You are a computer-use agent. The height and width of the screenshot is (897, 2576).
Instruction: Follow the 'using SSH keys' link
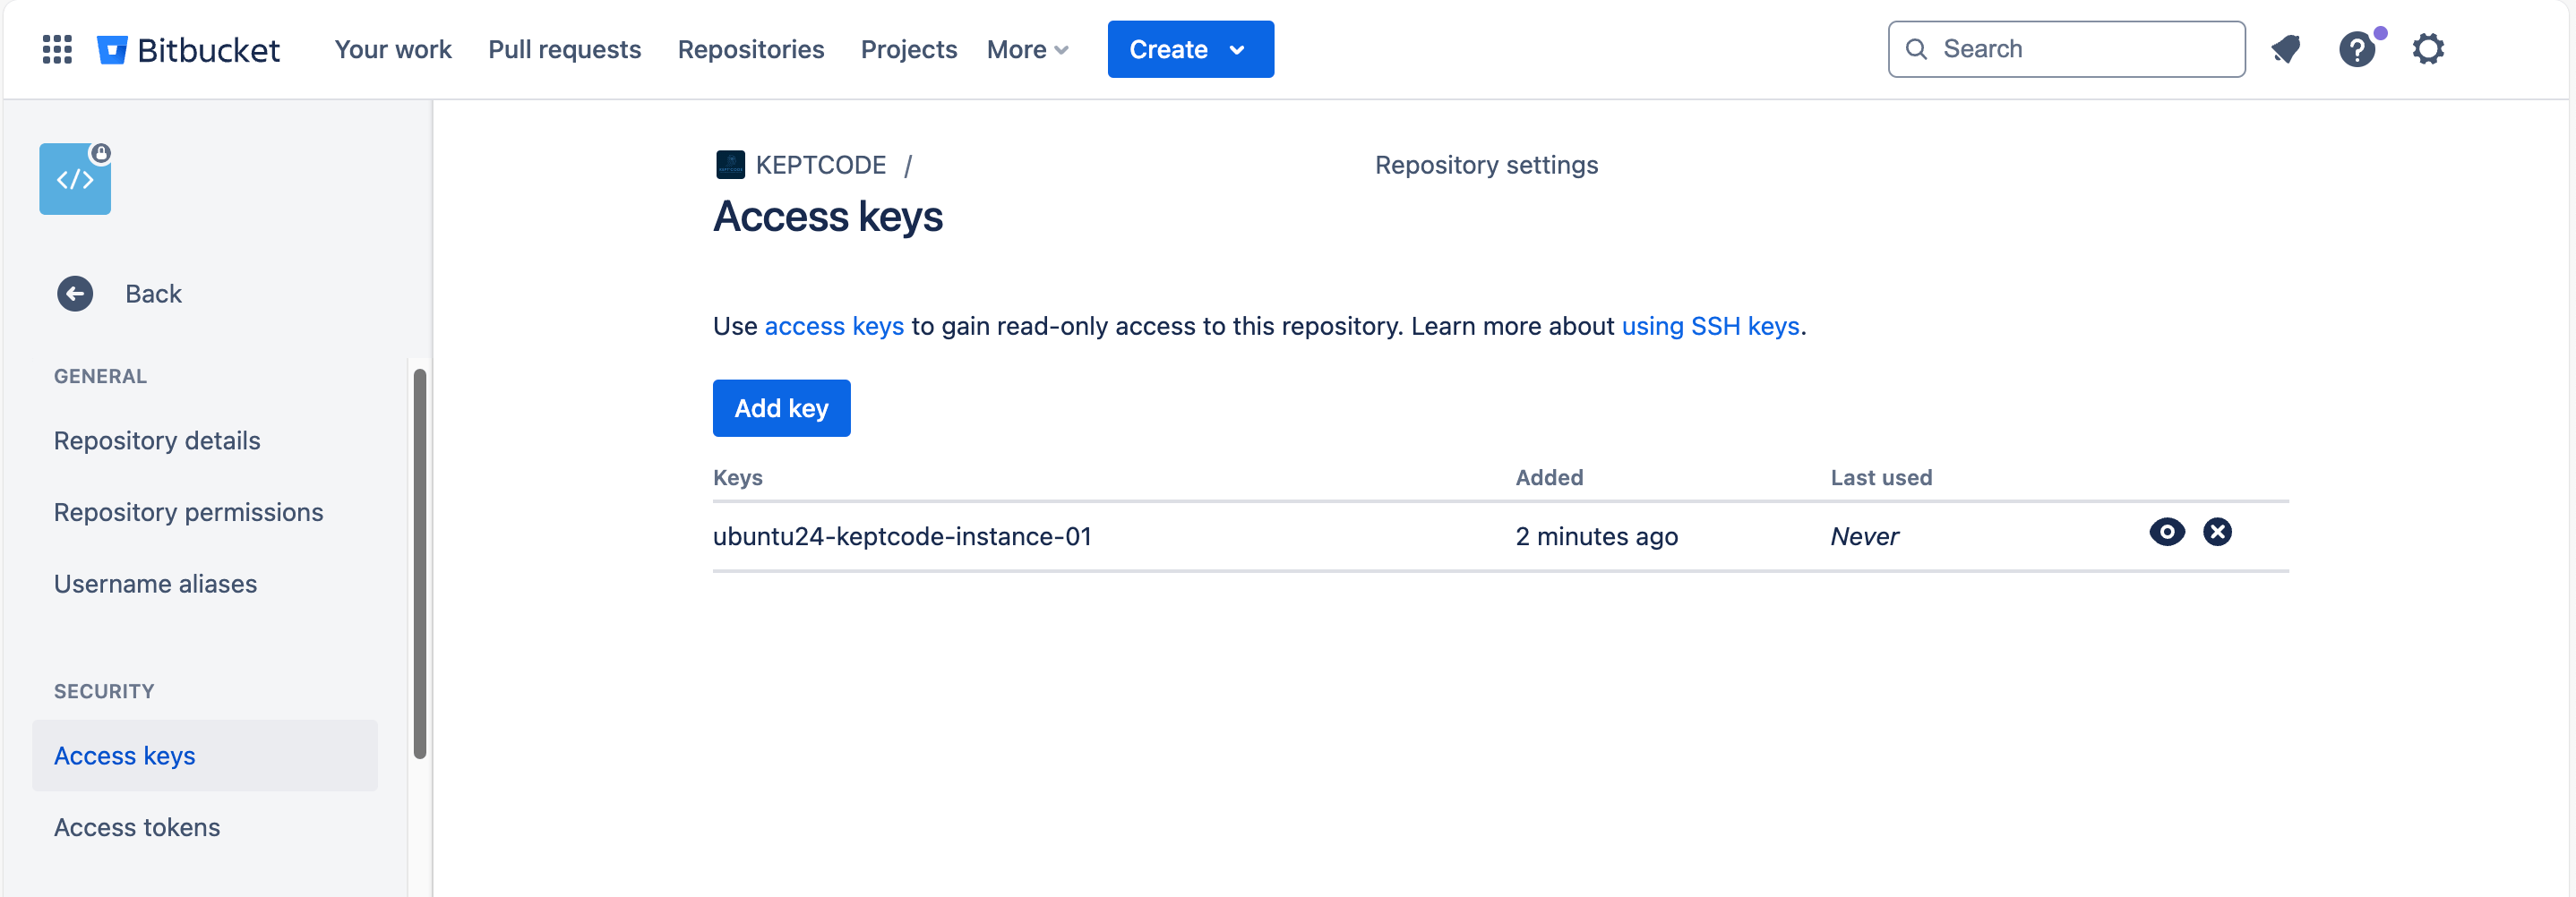(1709, 326)
